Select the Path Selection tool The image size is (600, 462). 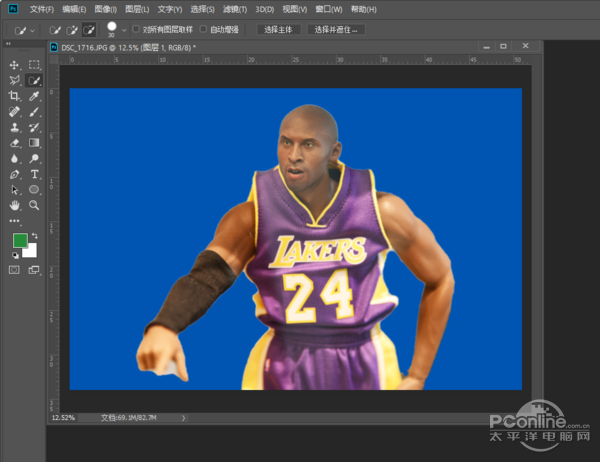[14, 190]
